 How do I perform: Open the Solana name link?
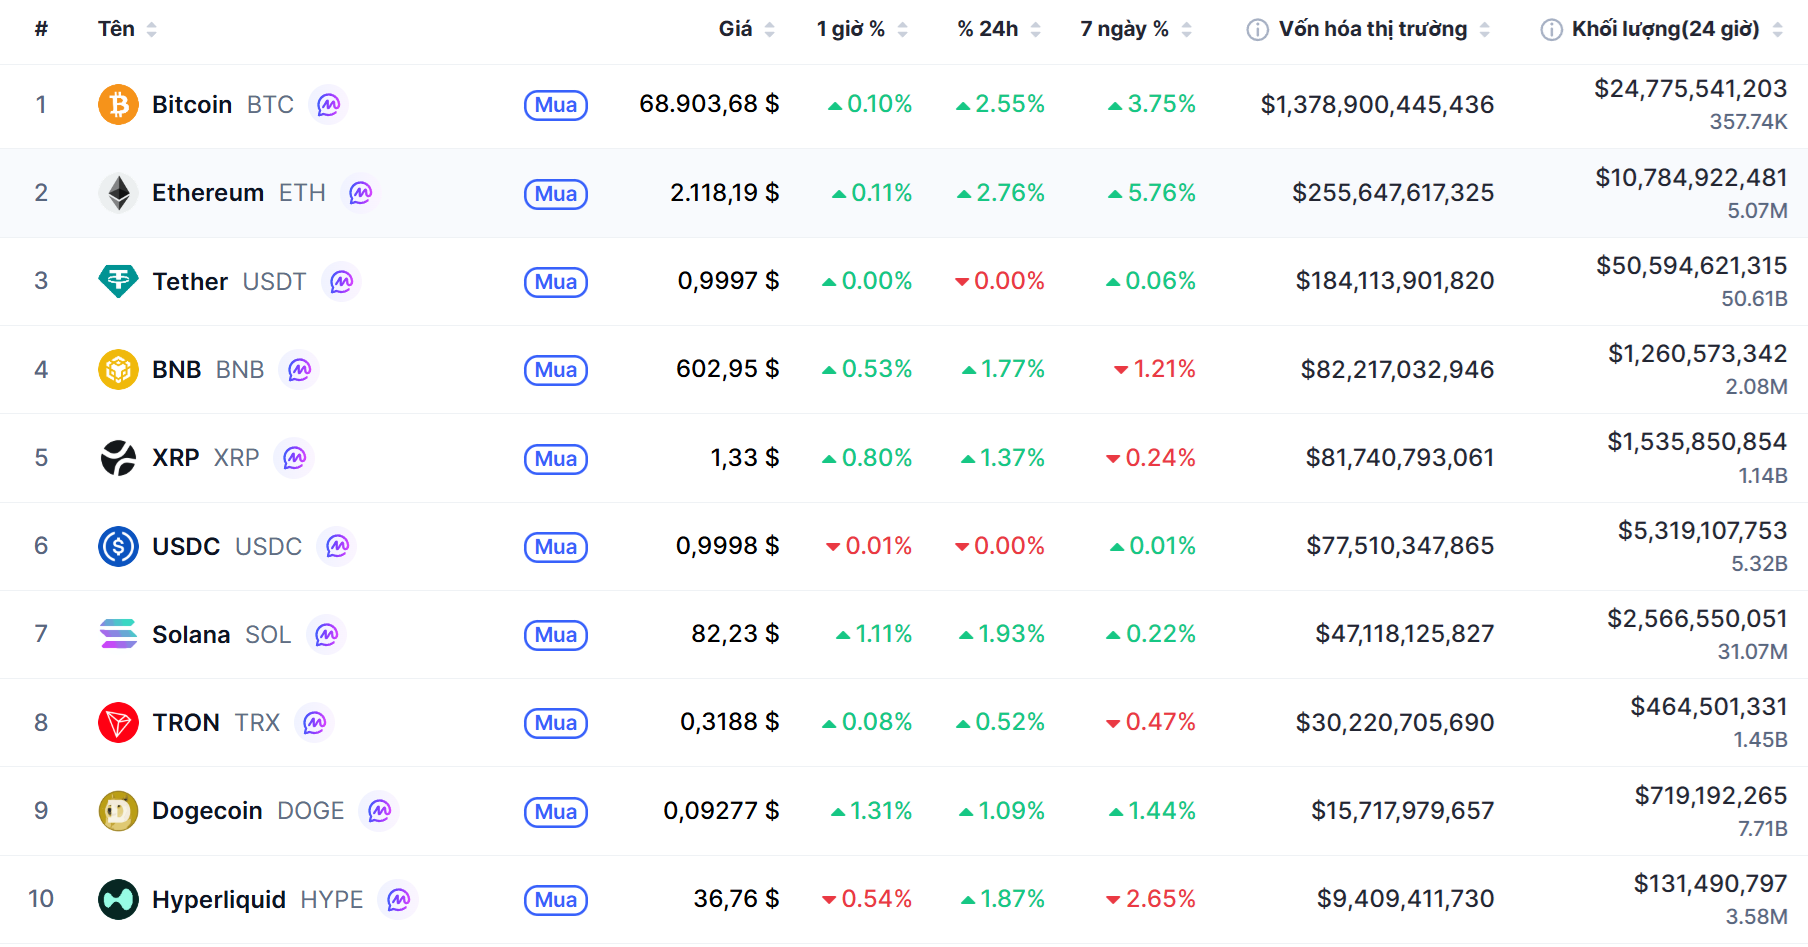pyautogui.click(x=191, y=635)
